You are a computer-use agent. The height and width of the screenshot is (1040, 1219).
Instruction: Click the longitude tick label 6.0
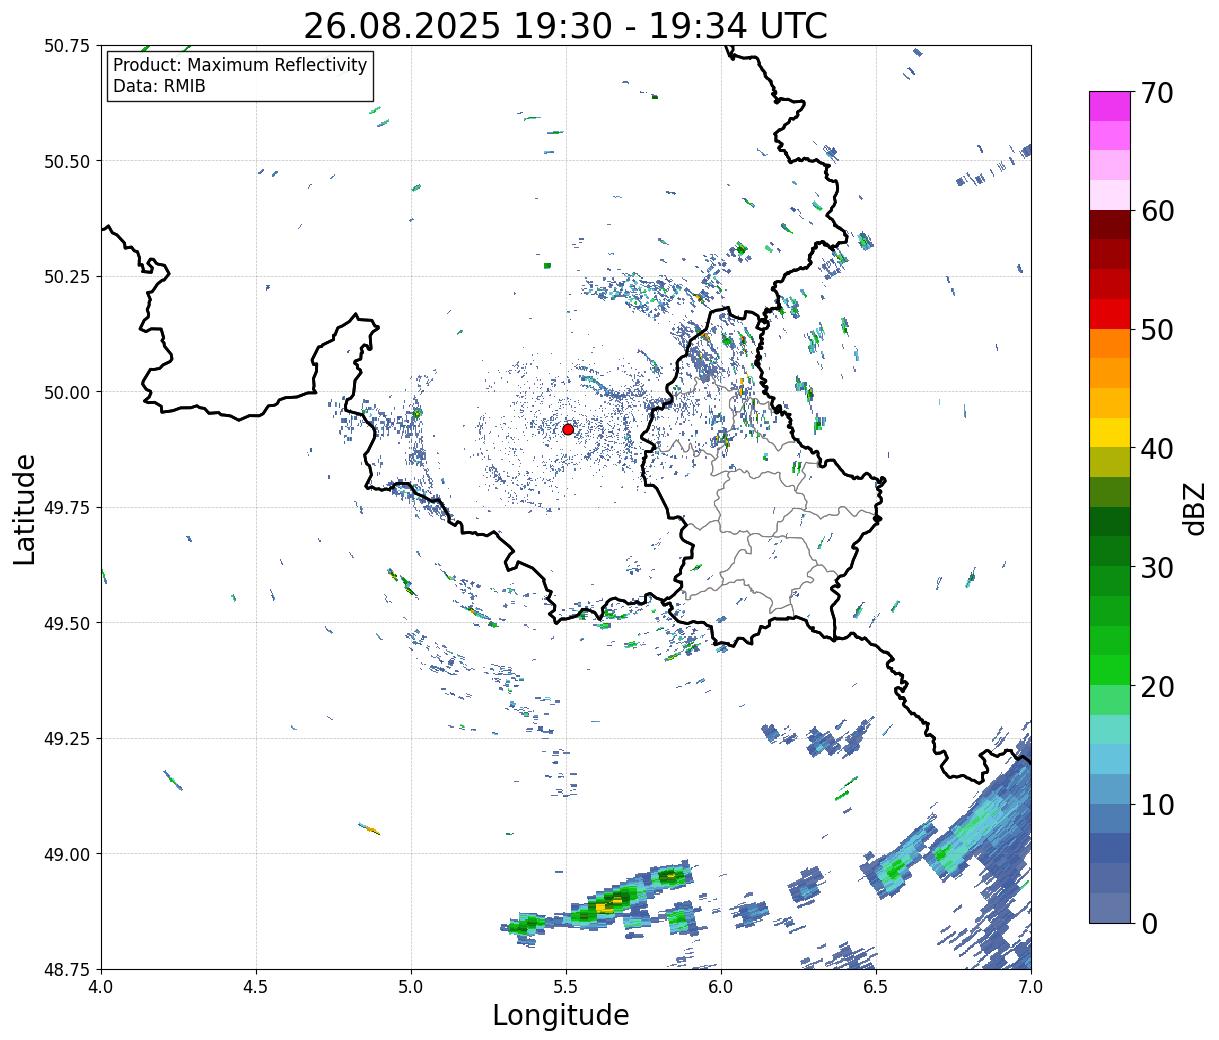[721, 986]
